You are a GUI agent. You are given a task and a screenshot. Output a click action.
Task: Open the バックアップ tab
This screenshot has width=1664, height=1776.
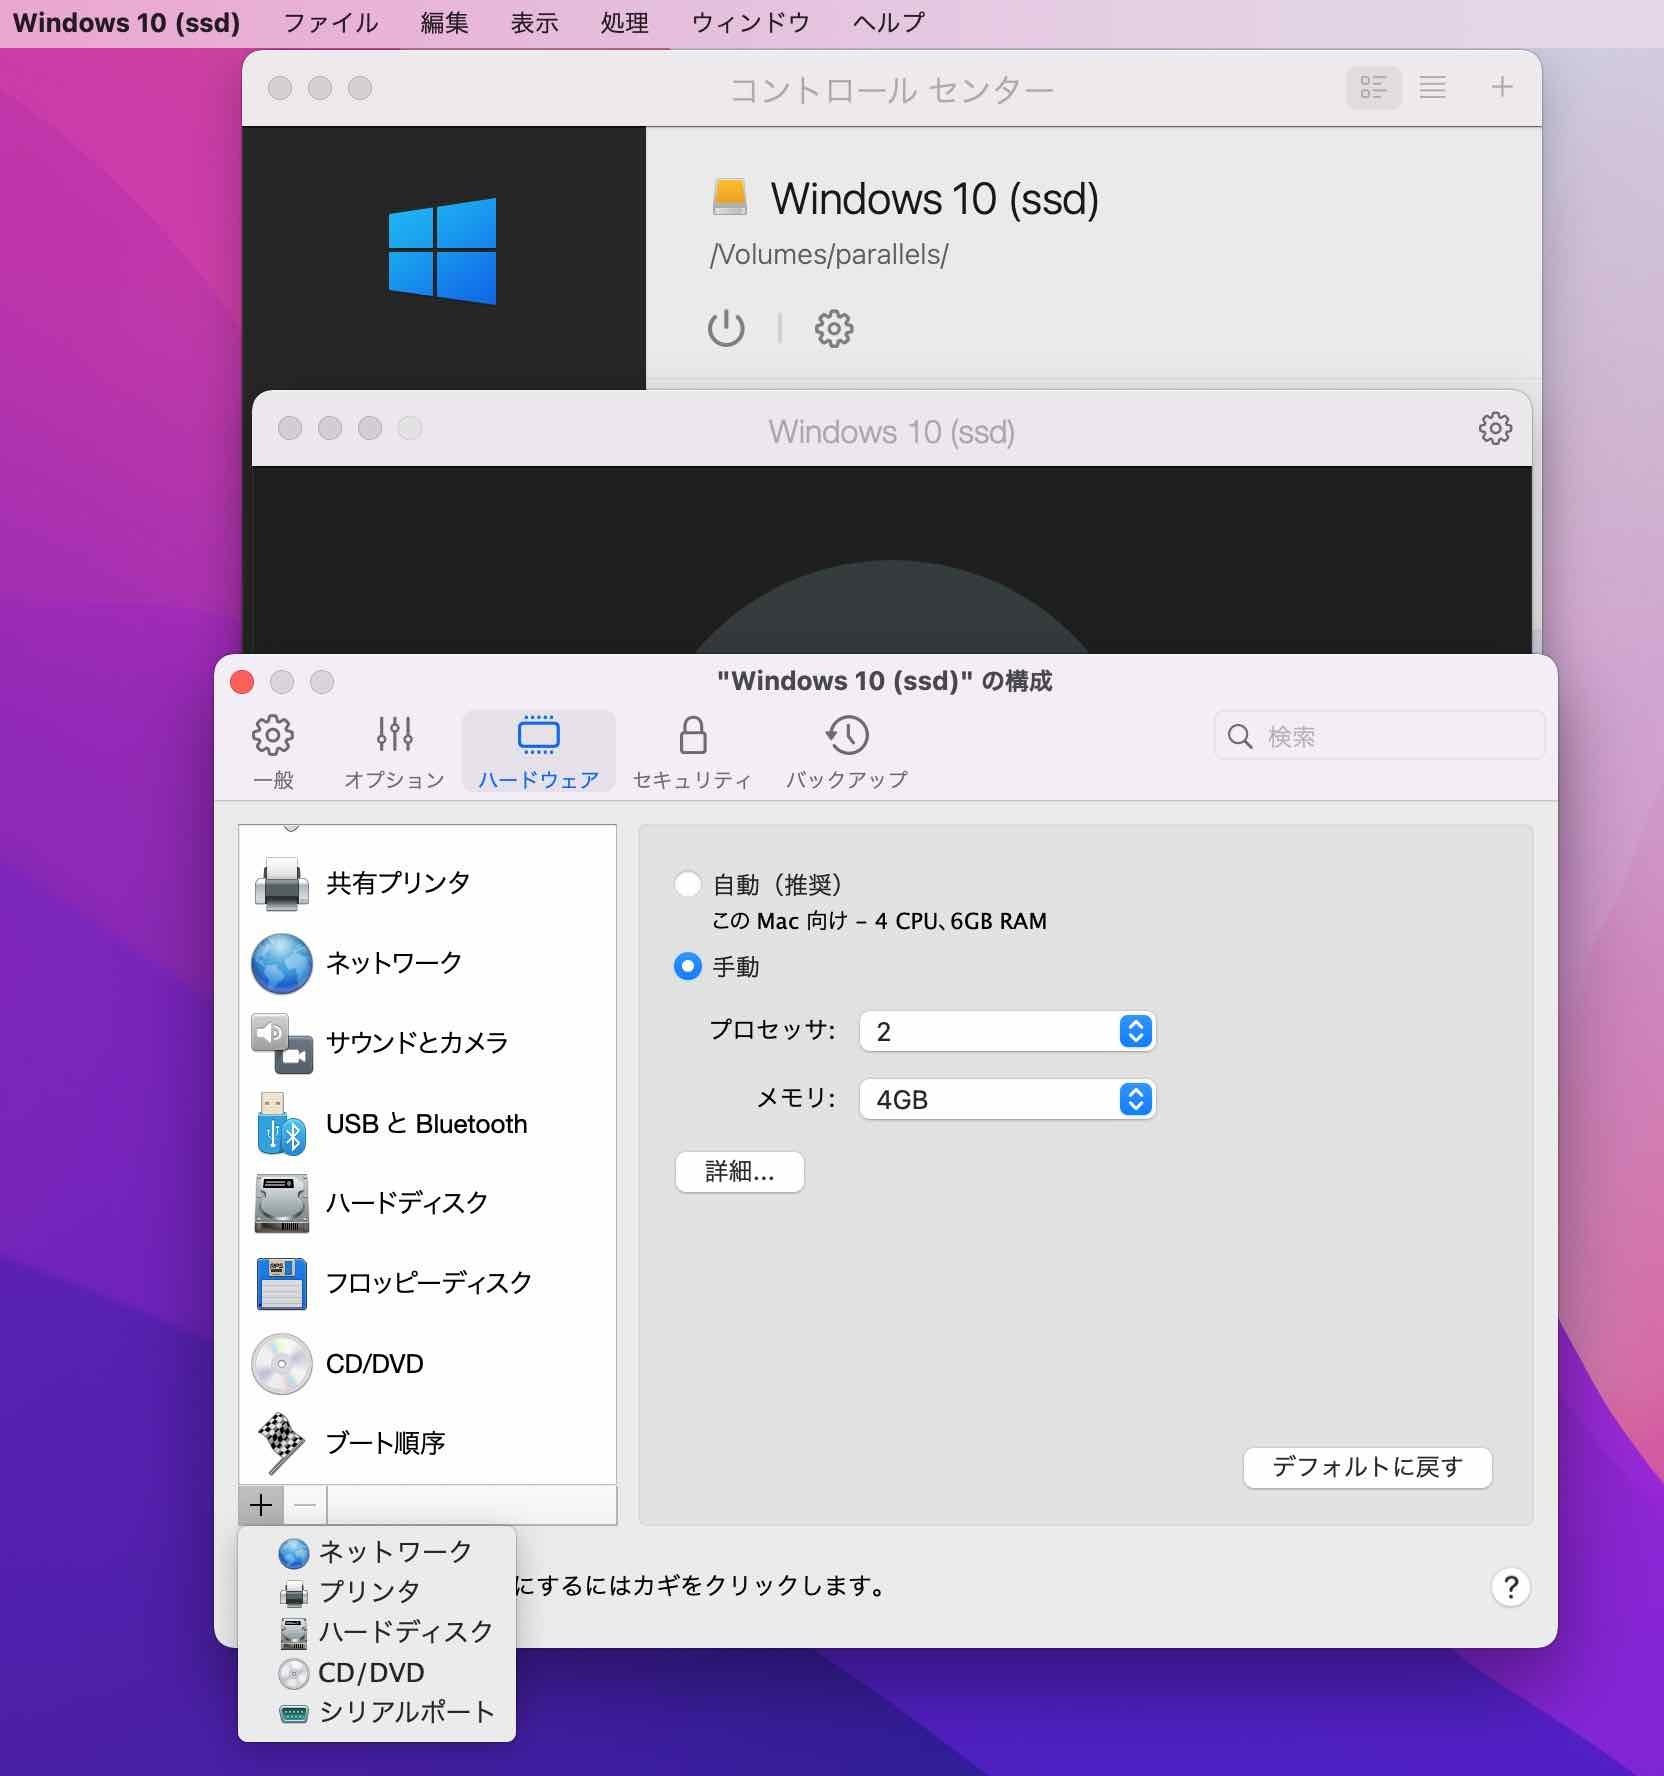point(847,752)
